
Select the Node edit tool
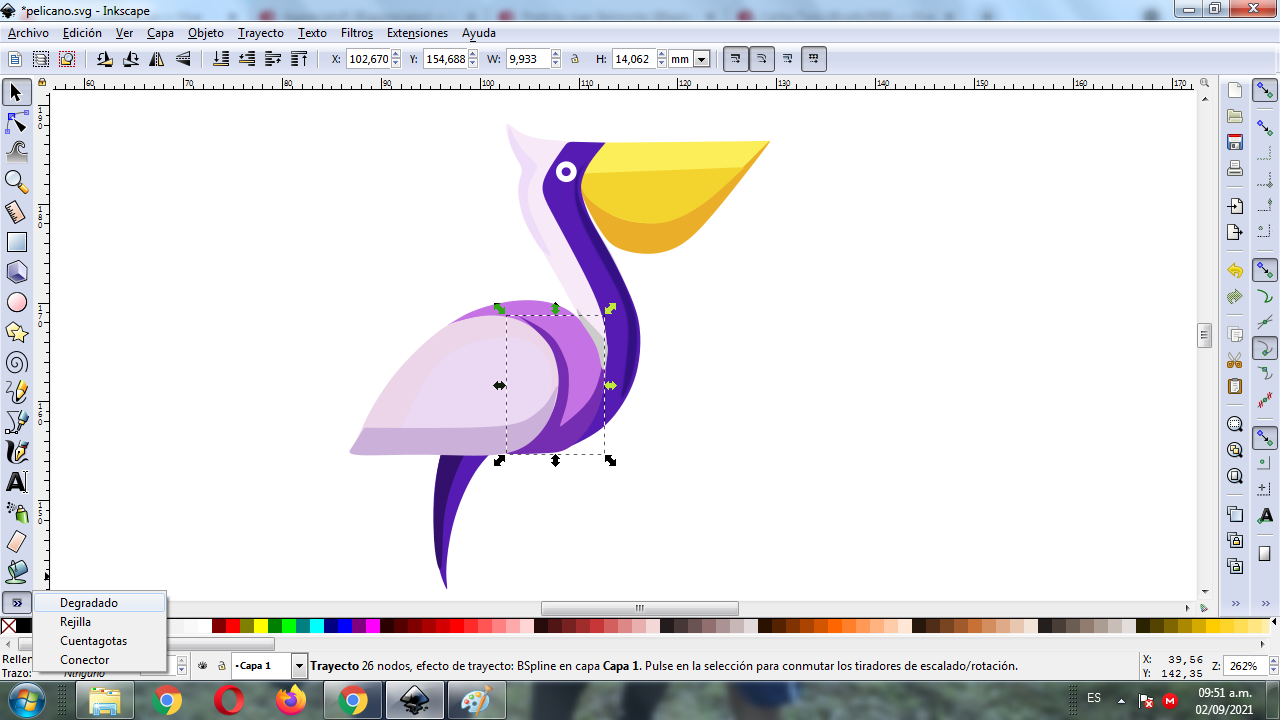(16, 123)
